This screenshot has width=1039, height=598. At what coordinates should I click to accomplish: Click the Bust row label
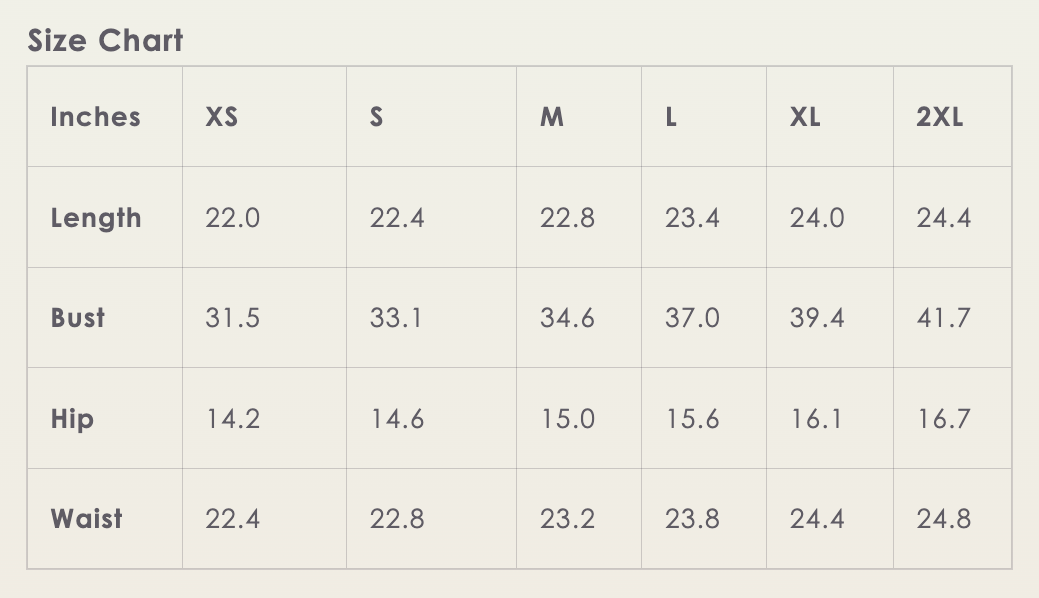coord(78,318)
